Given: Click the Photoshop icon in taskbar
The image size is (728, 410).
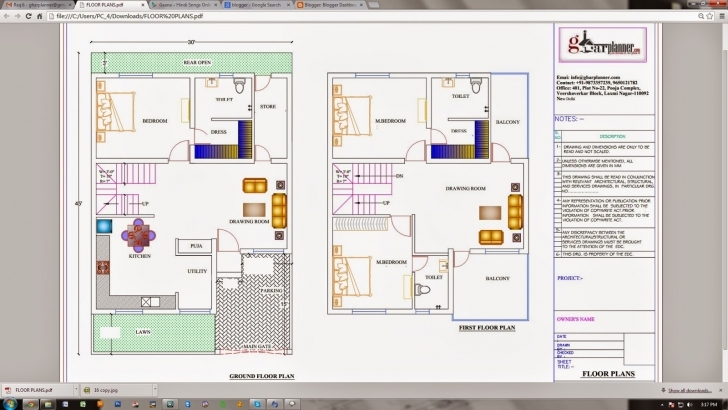Looking at the screenshot, I should click(118, 404).
